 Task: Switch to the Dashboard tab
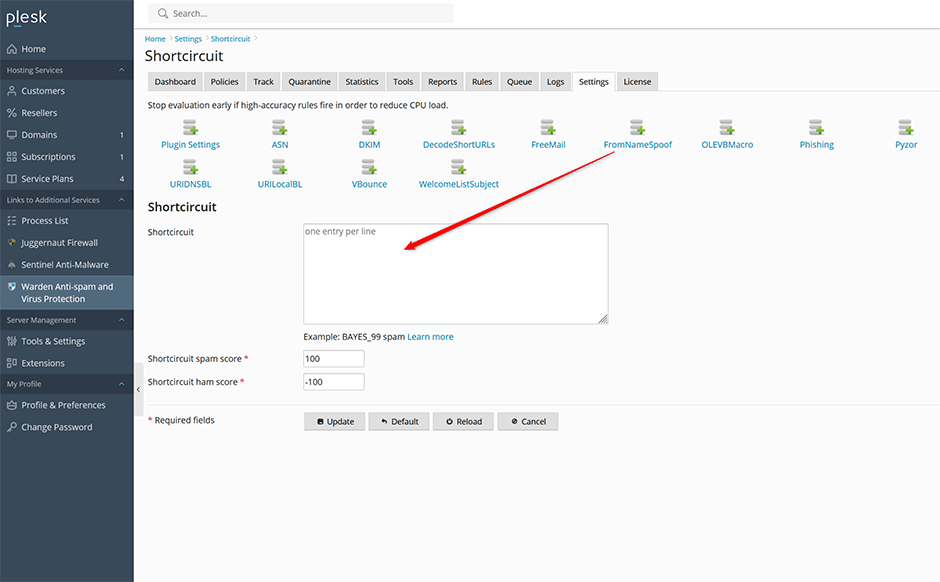pos(175,82)
